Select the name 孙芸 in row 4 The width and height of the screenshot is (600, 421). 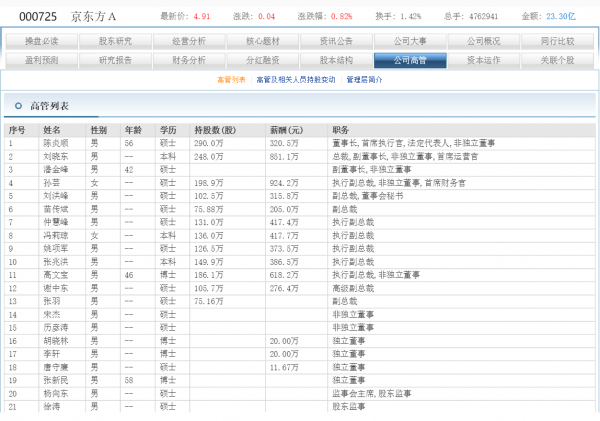click(52, 183)
